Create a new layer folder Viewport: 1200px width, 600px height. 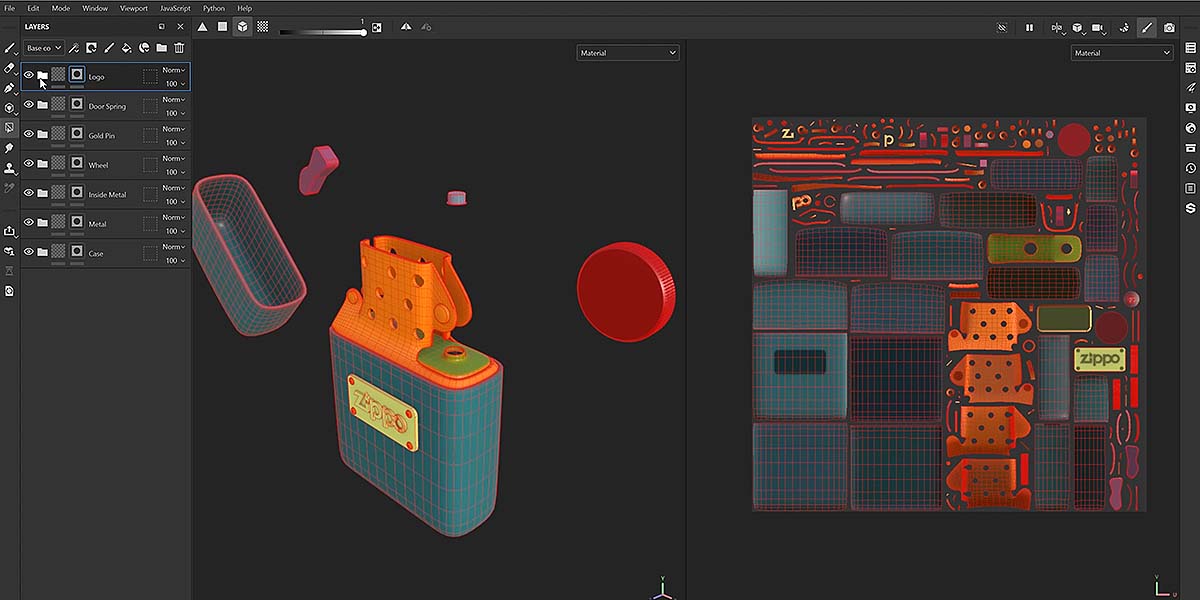tap(161, 47)
